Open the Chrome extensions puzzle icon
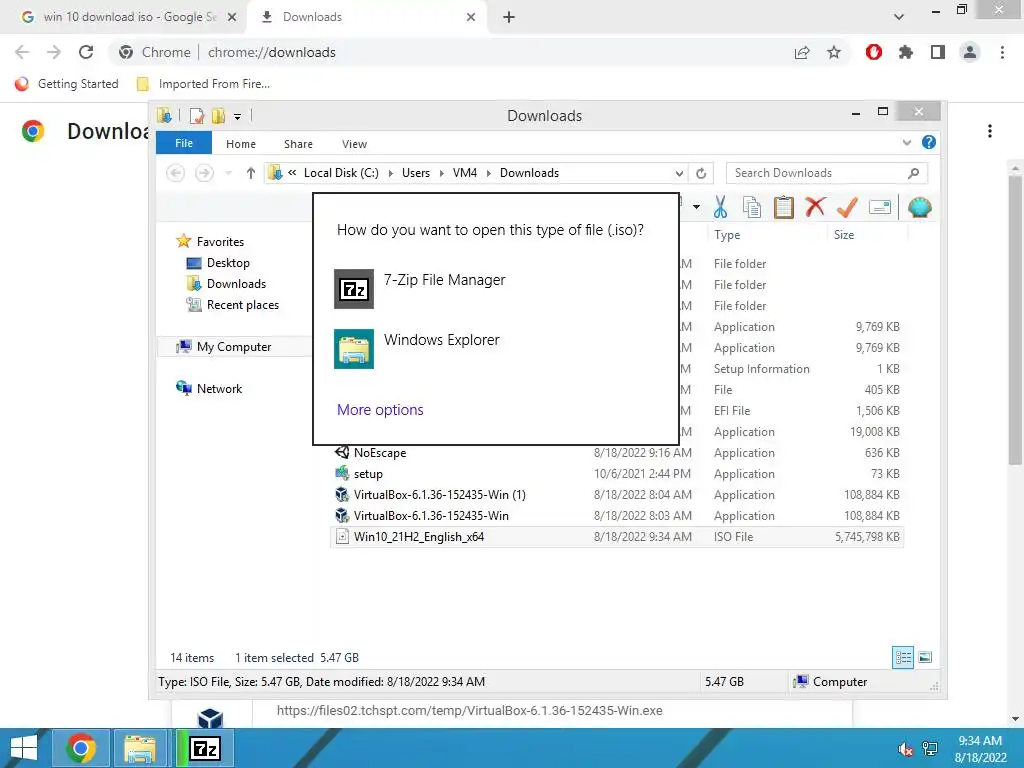Image resolution: width=1024 pixels, height=768 pixels. pos(906,52)
